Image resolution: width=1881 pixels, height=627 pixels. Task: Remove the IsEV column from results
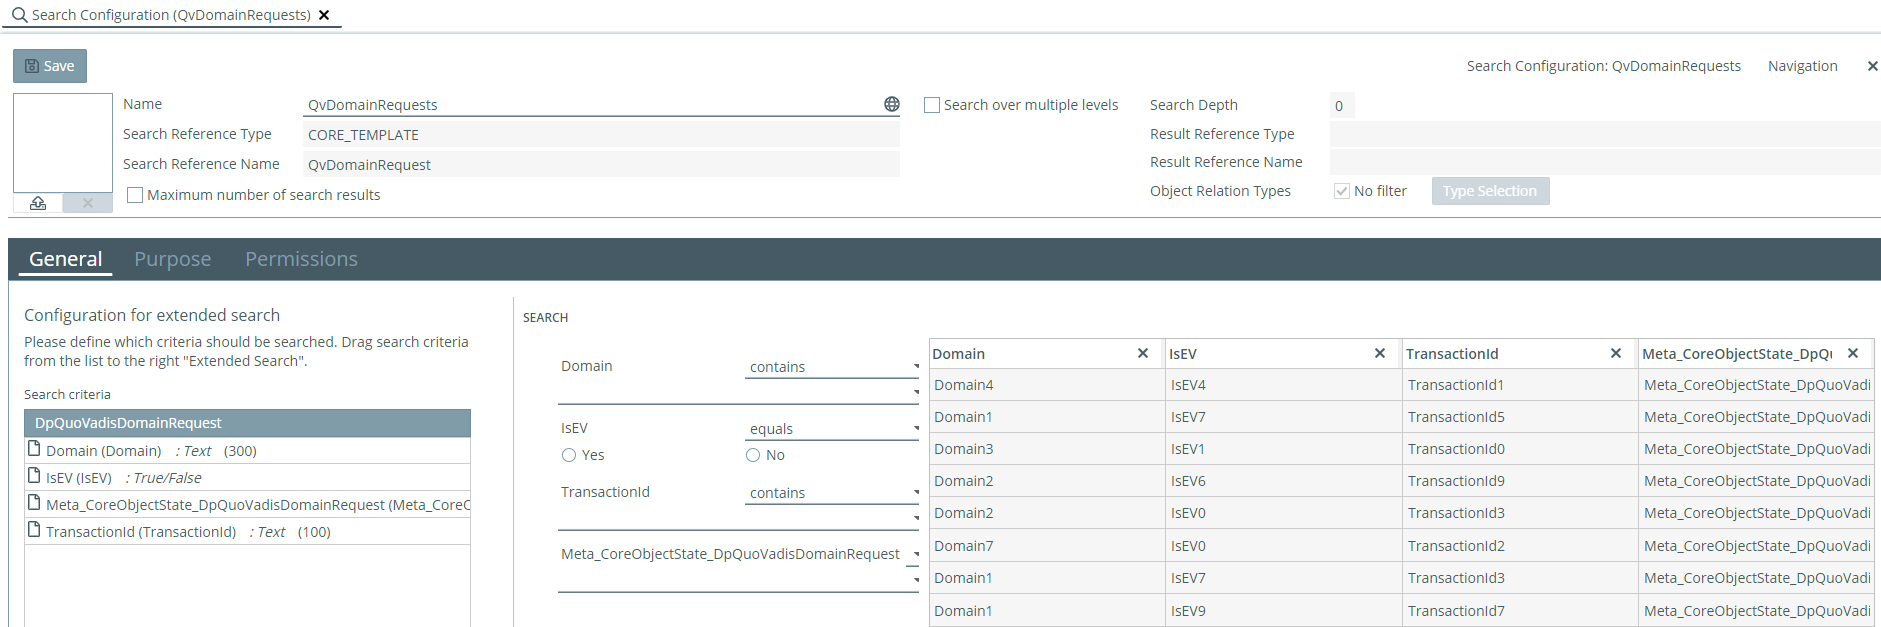1379,353
